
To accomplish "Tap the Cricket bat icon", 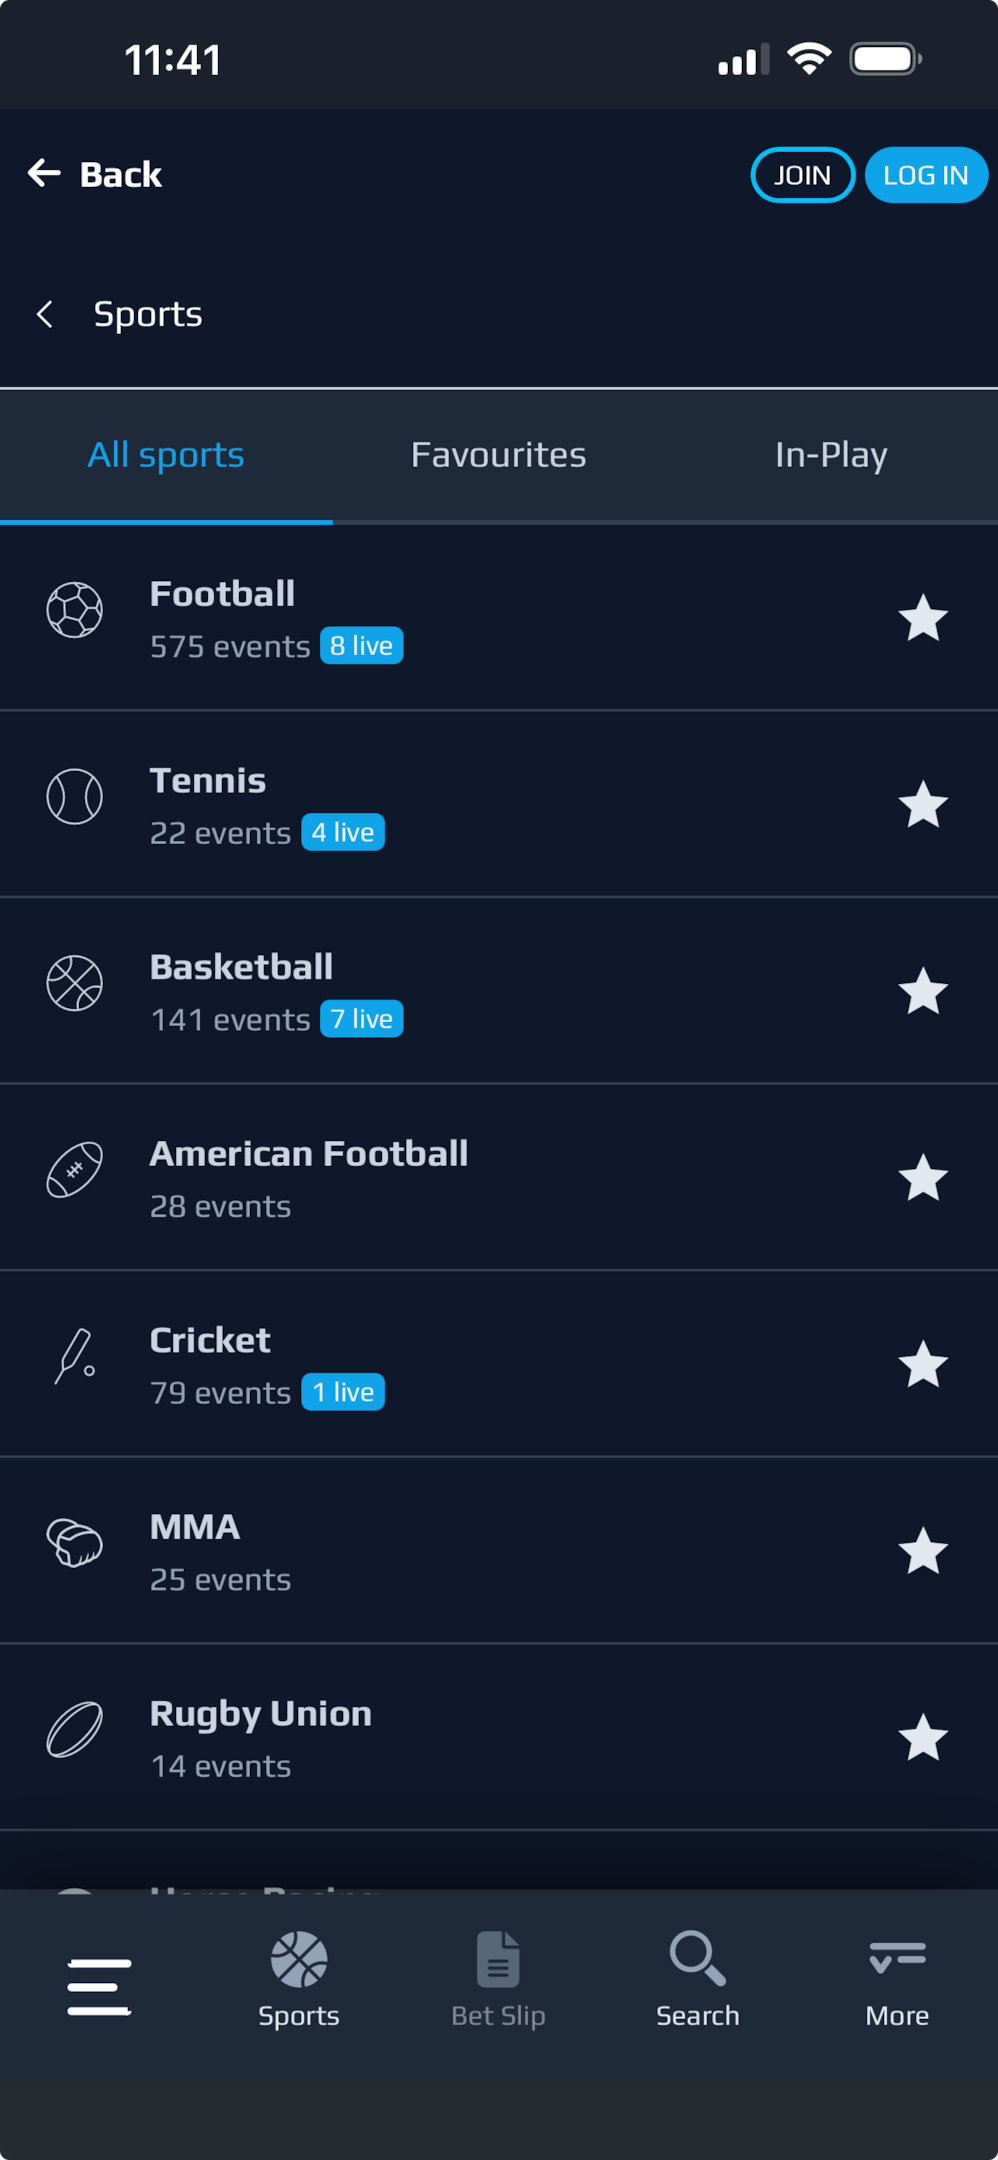I will coord(75,1357).
